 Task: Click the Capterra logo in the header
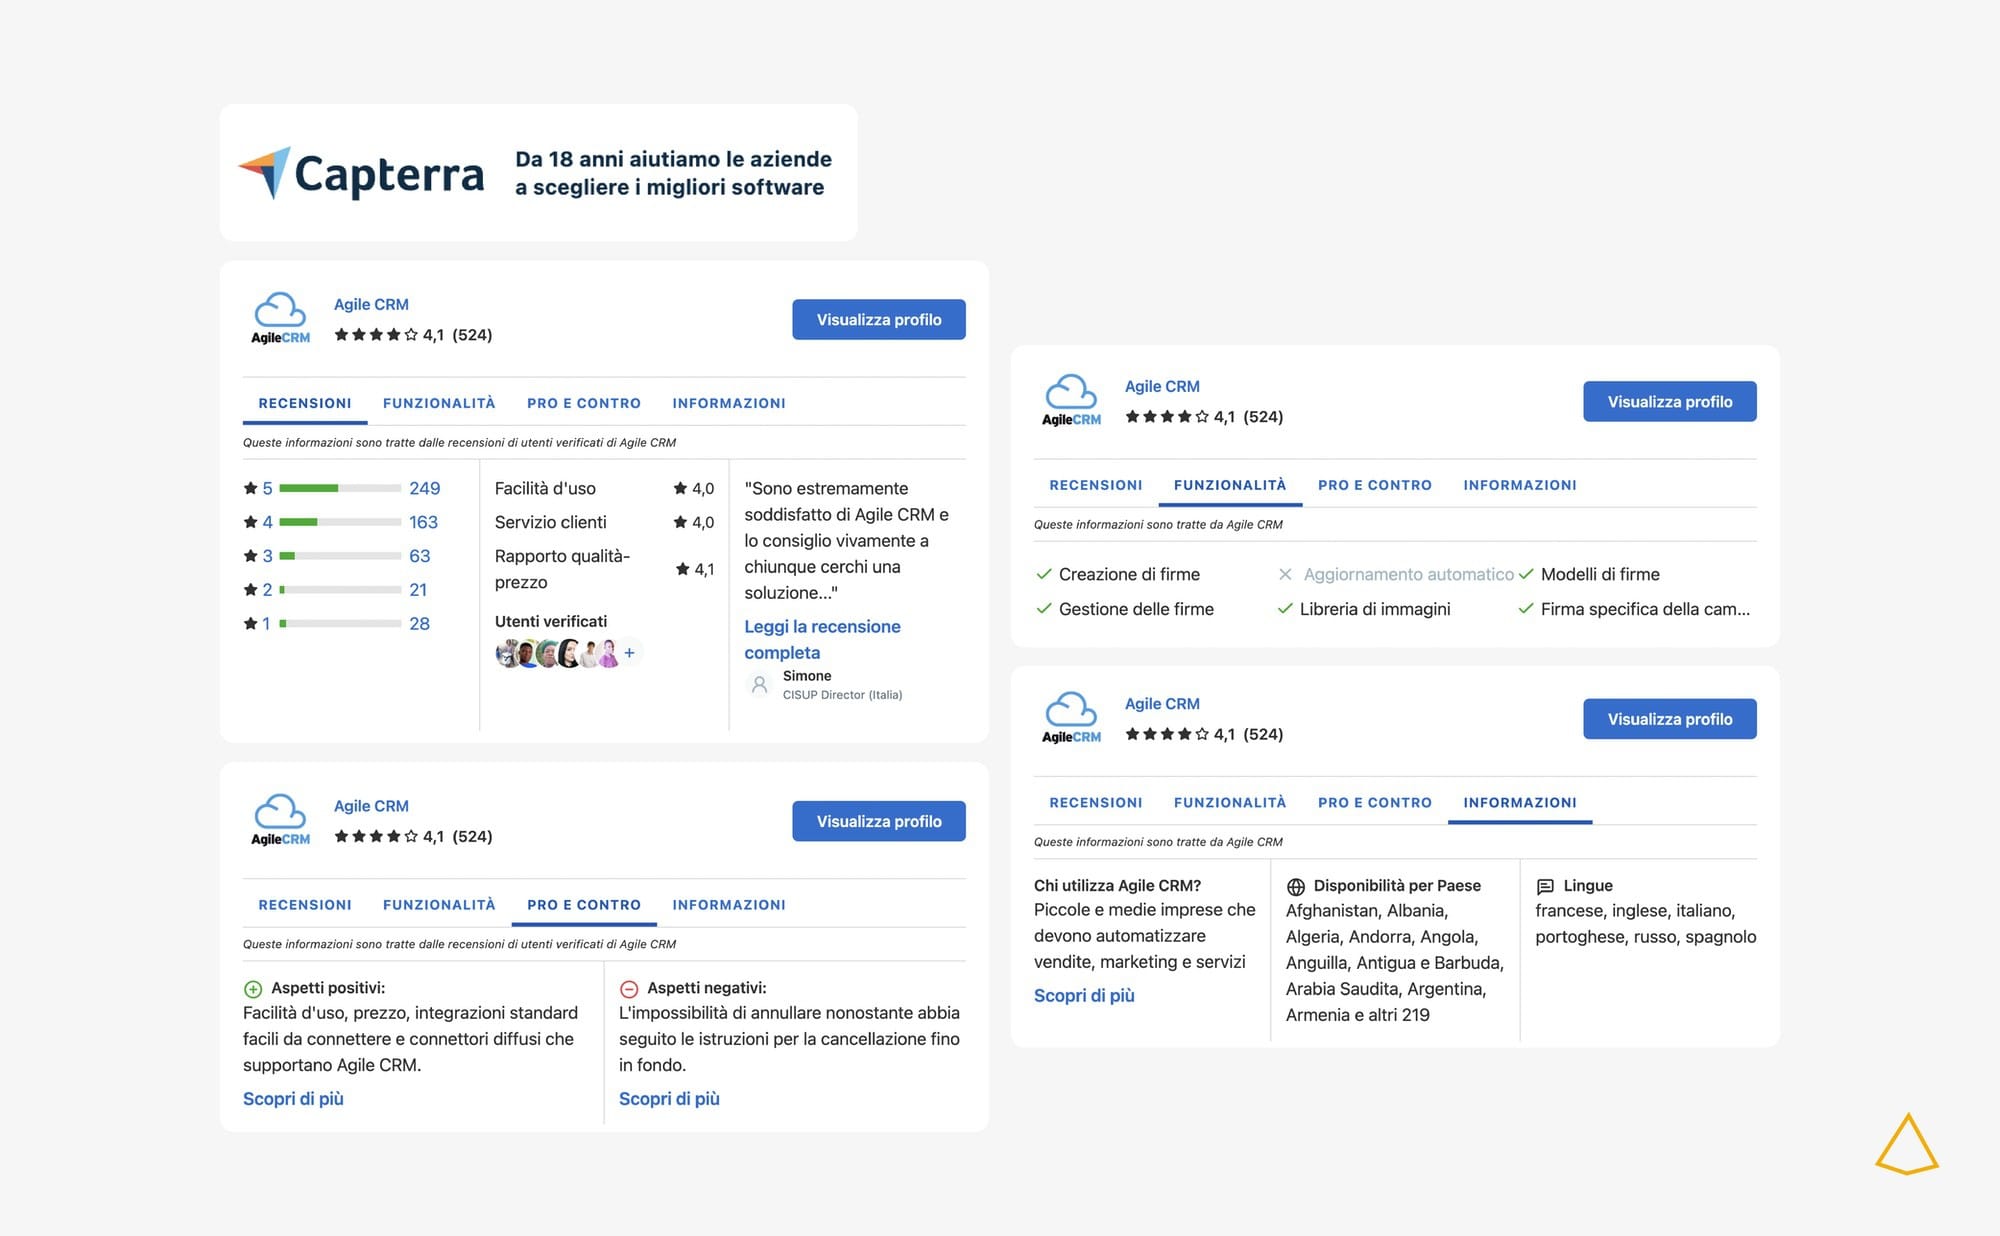click(361, 173)
